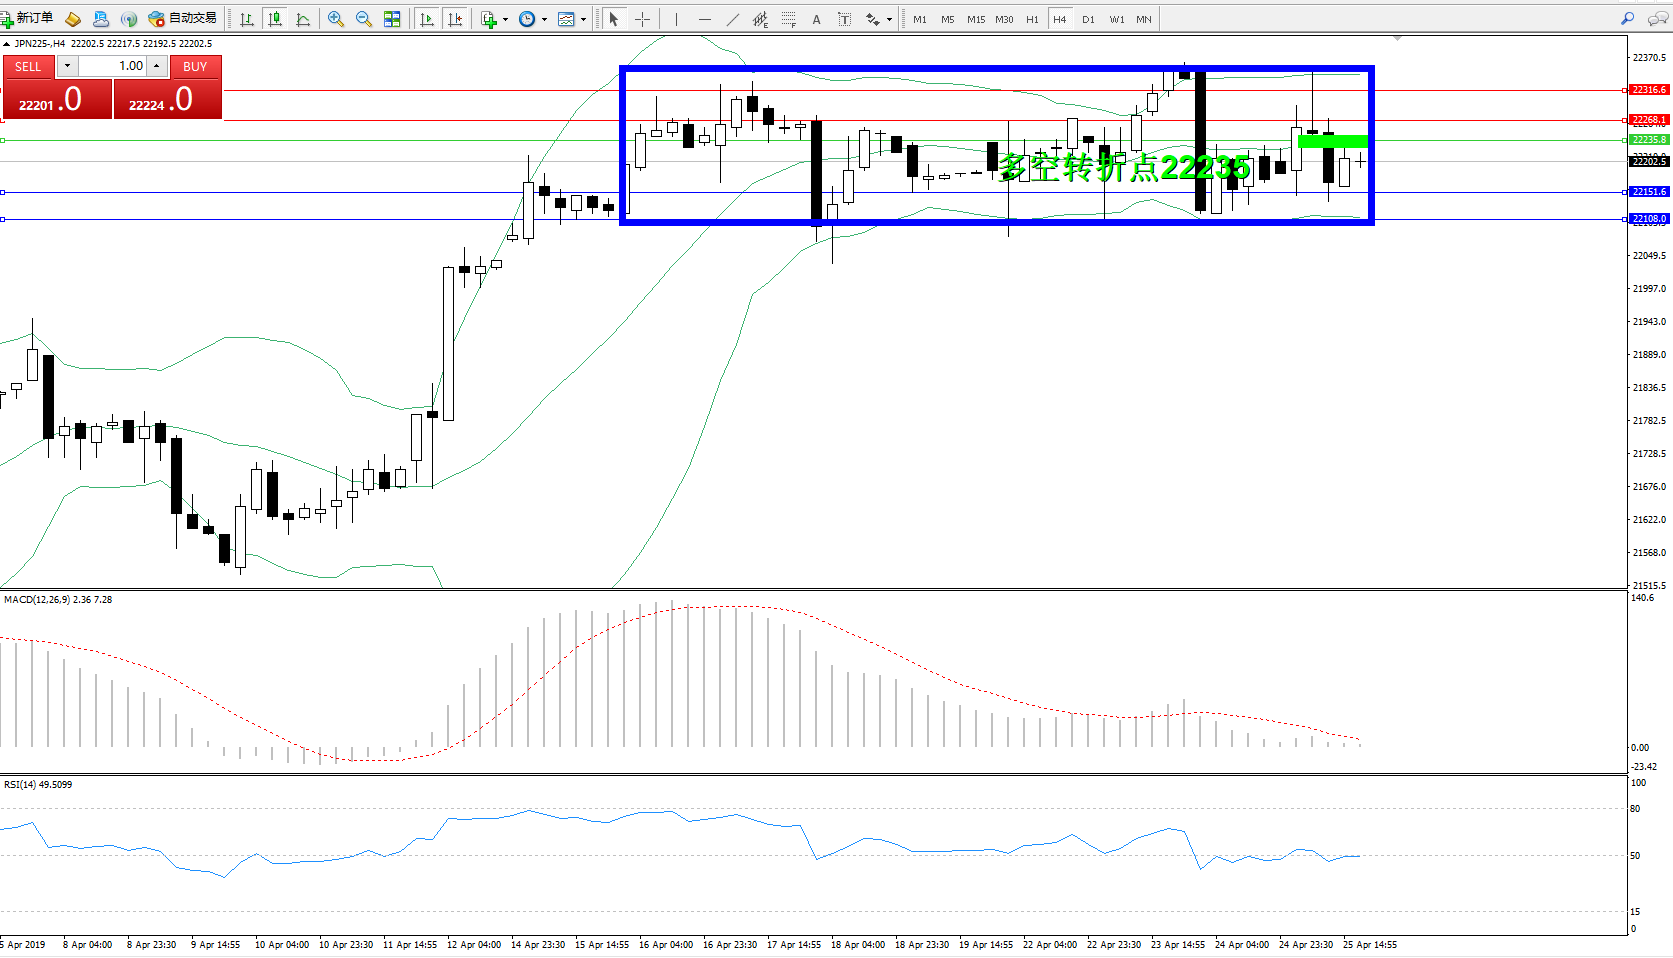The height and width of the screenshot is (958, 1673).
Task: Select the D1 timeframe
Action: click(x=1088, y=19)
